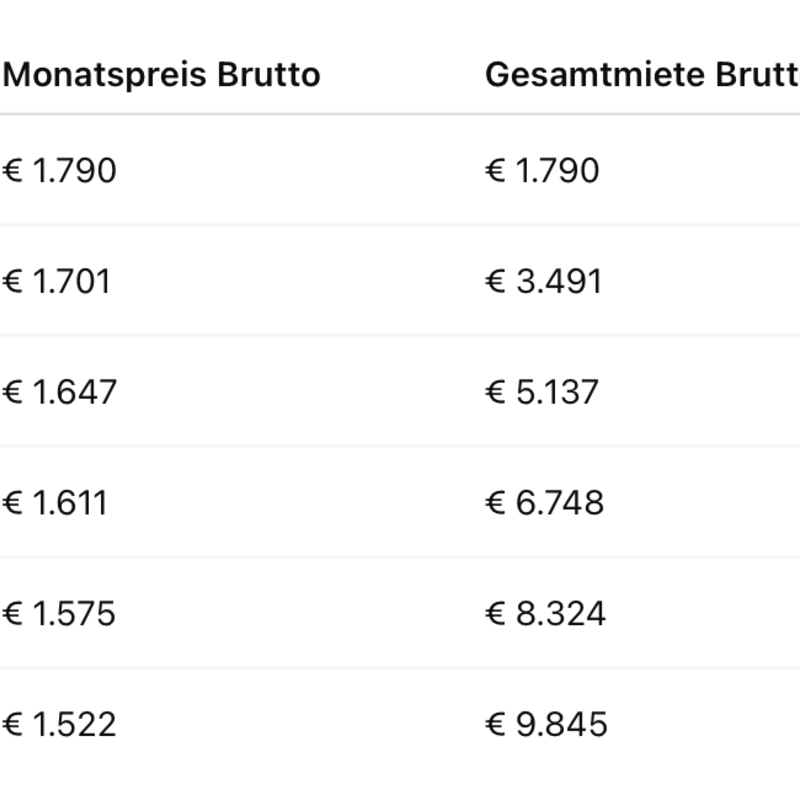The width and height of the screenshot is (800, 800).
Task: Click the € 1.611 monthly price value
Action: (x=55, y=503)
